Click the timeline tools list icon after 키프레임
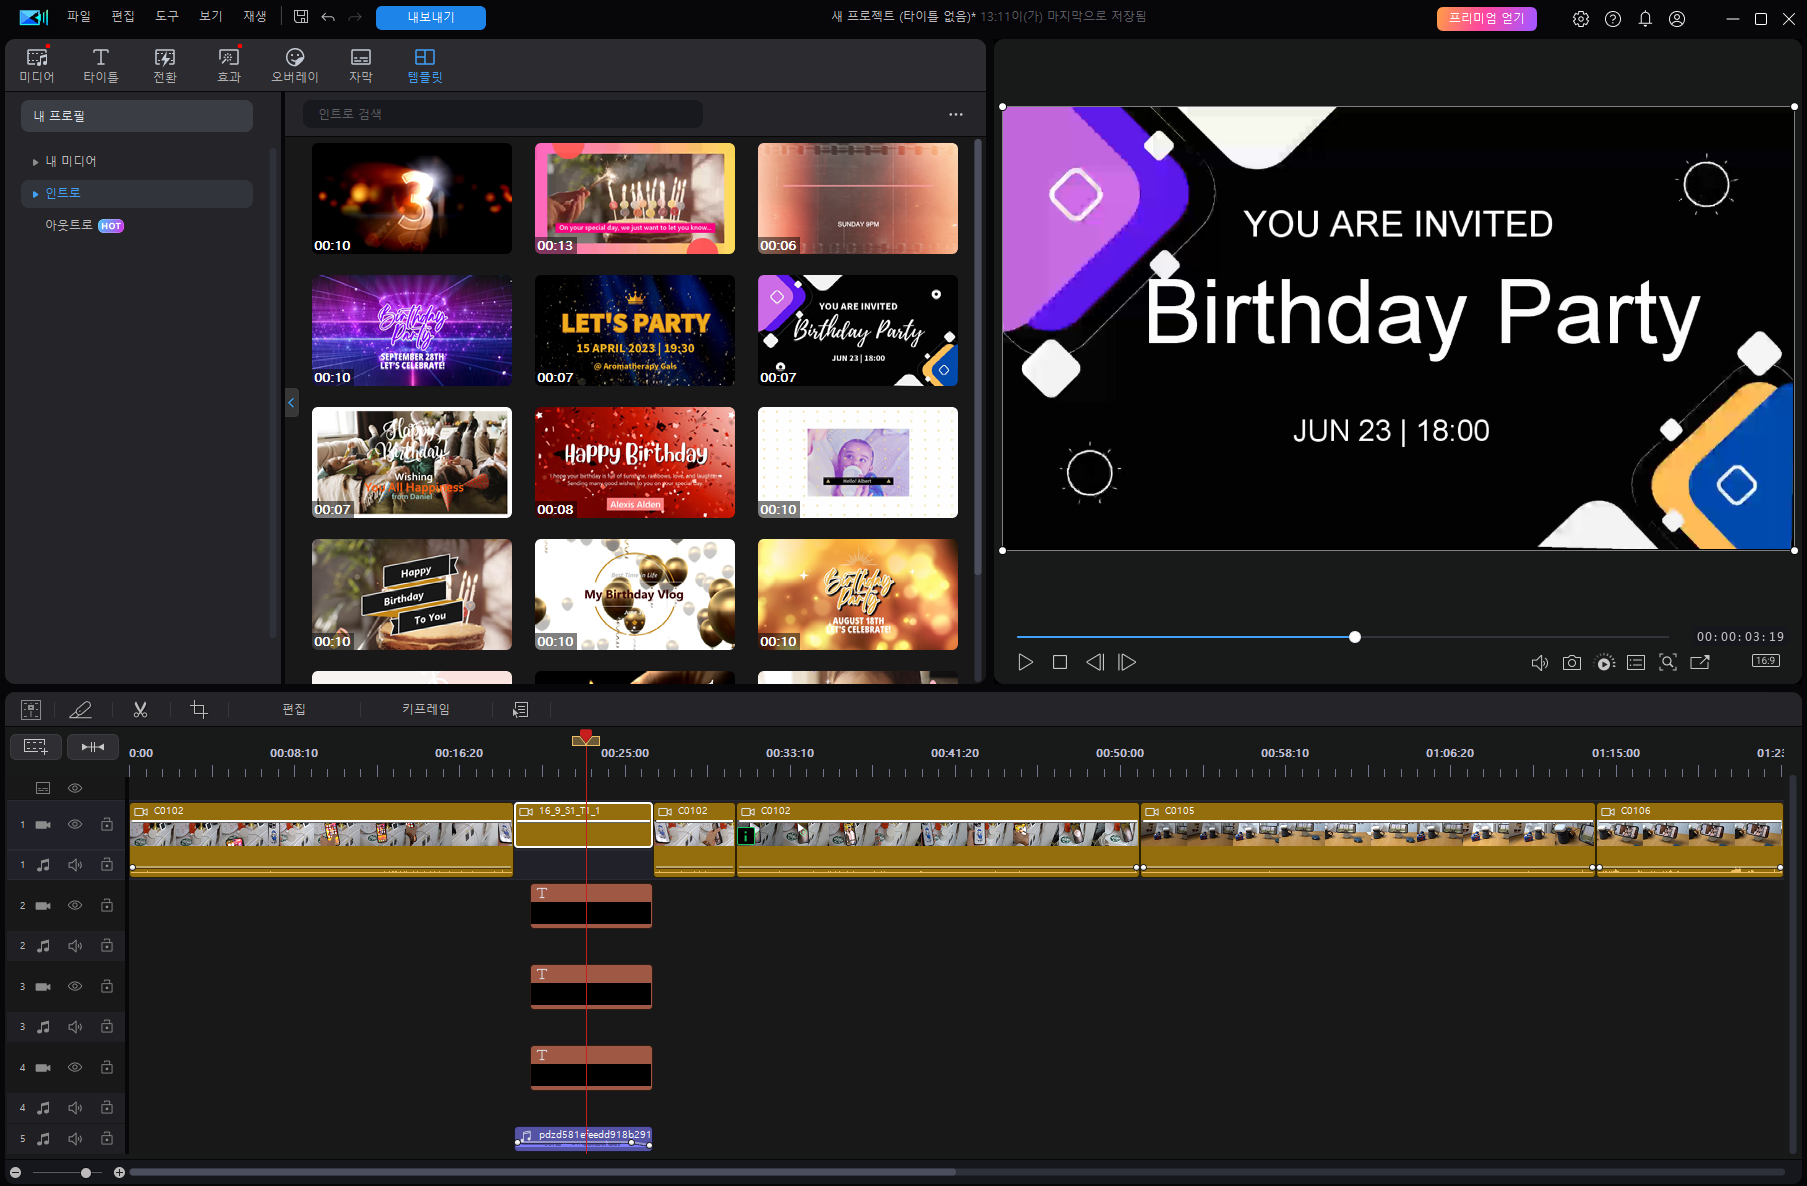1807x1186 pixels. coord(521,709)
